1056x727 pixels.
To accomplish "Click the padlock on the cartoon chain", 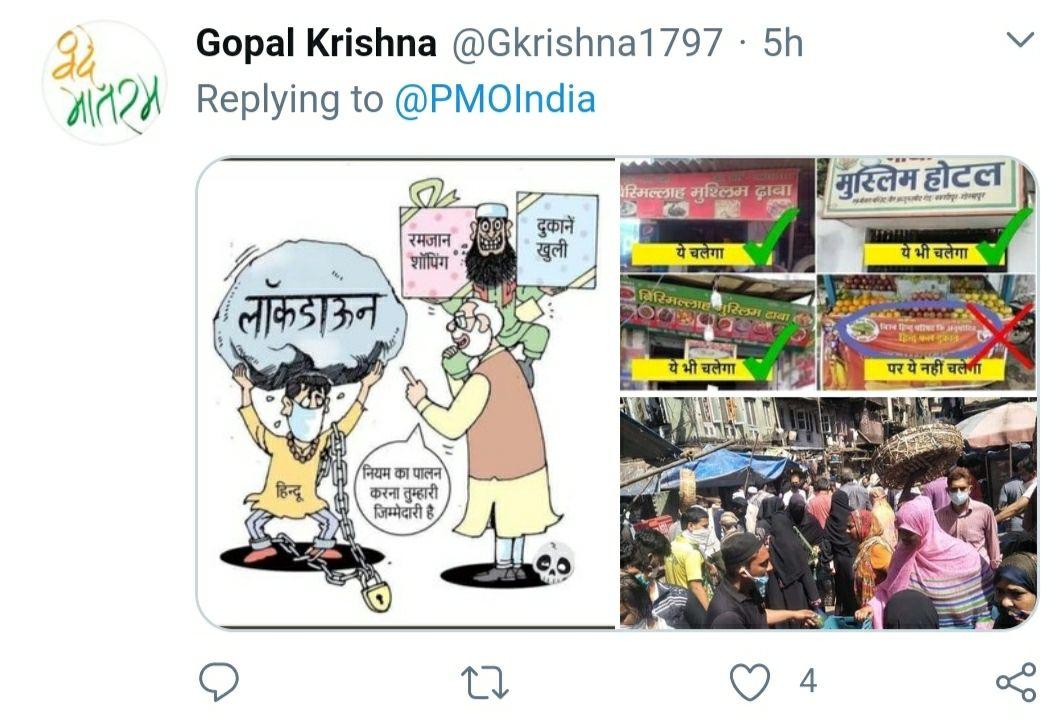I will [x=376, y=594].
